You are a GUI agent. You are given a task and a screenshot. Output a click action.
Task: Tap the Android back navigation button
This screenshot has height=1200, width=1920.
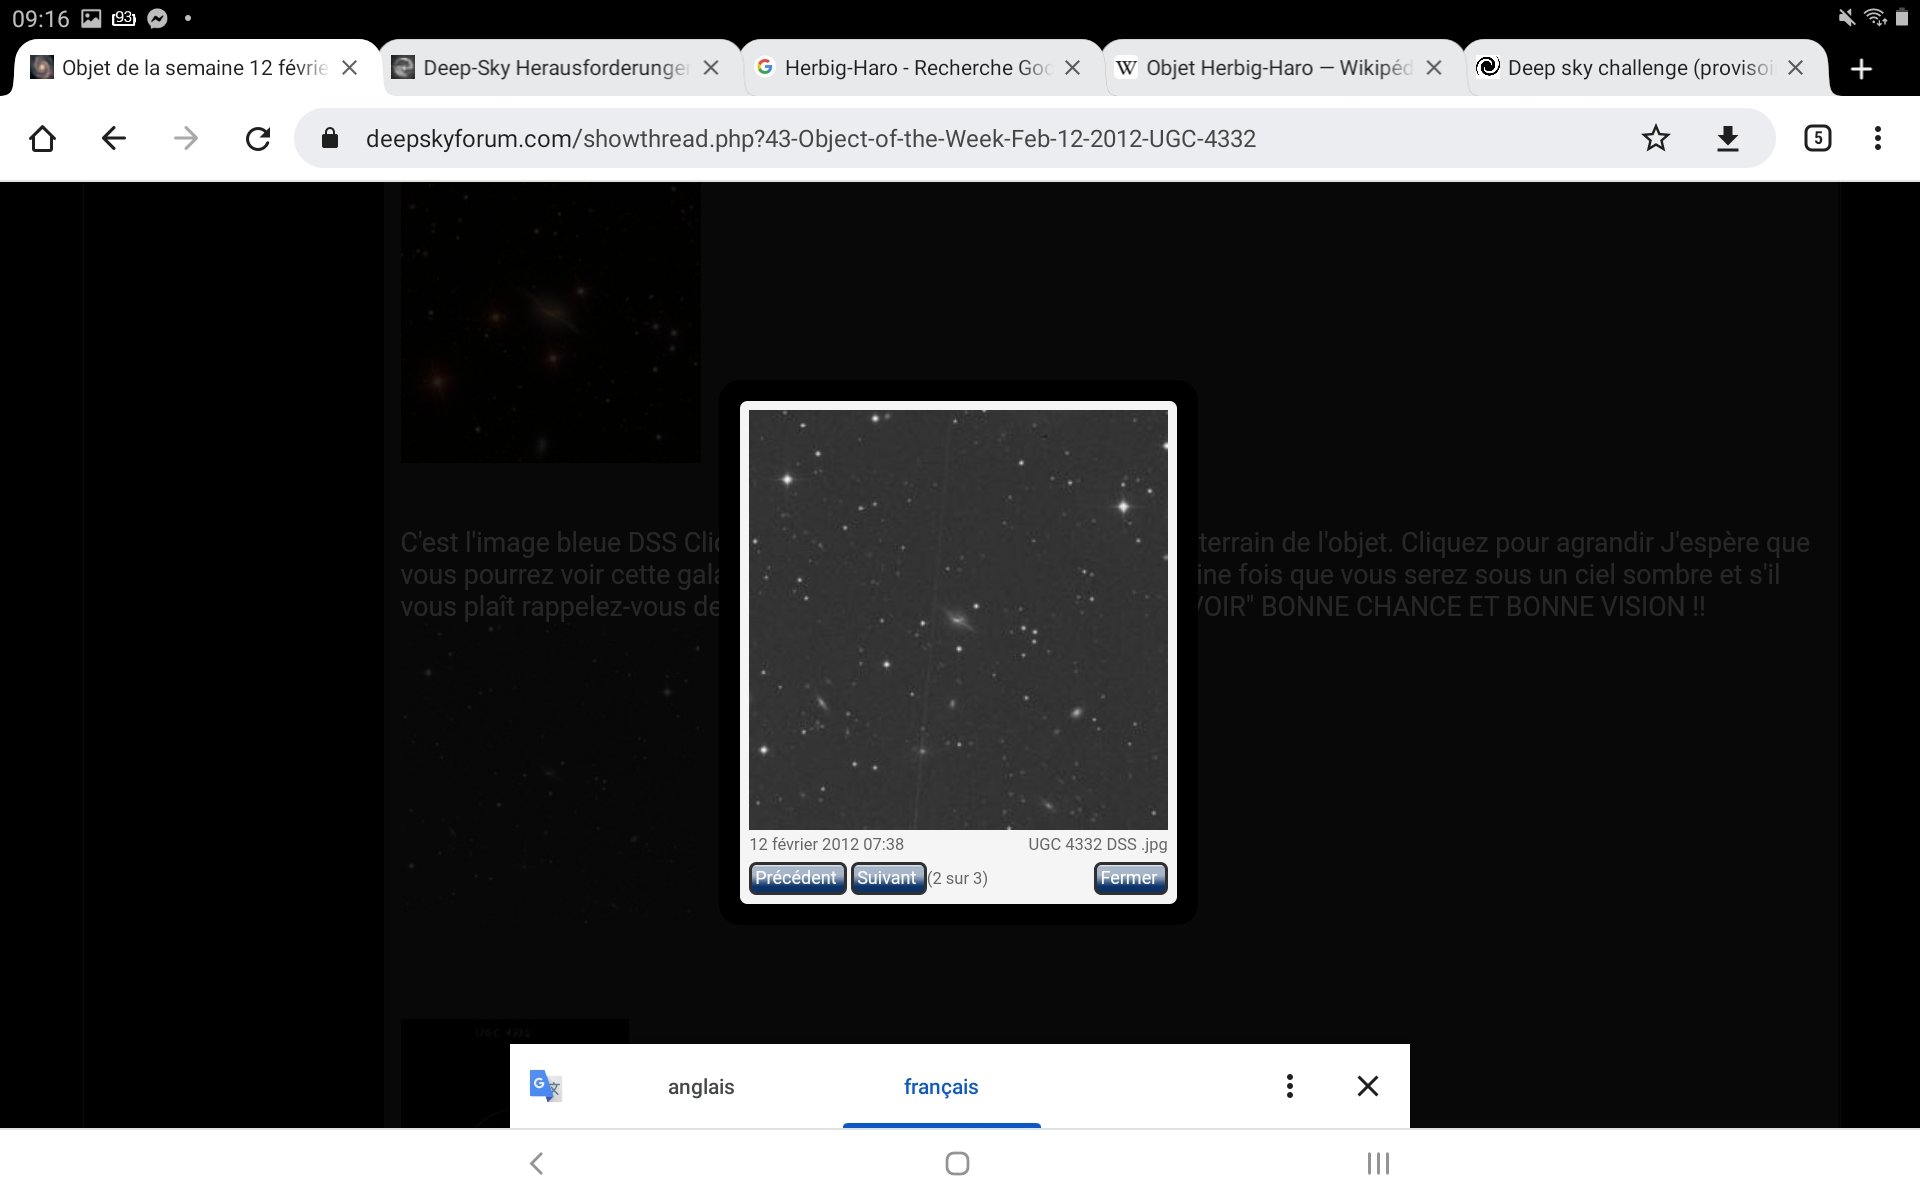pos(537,1163)
